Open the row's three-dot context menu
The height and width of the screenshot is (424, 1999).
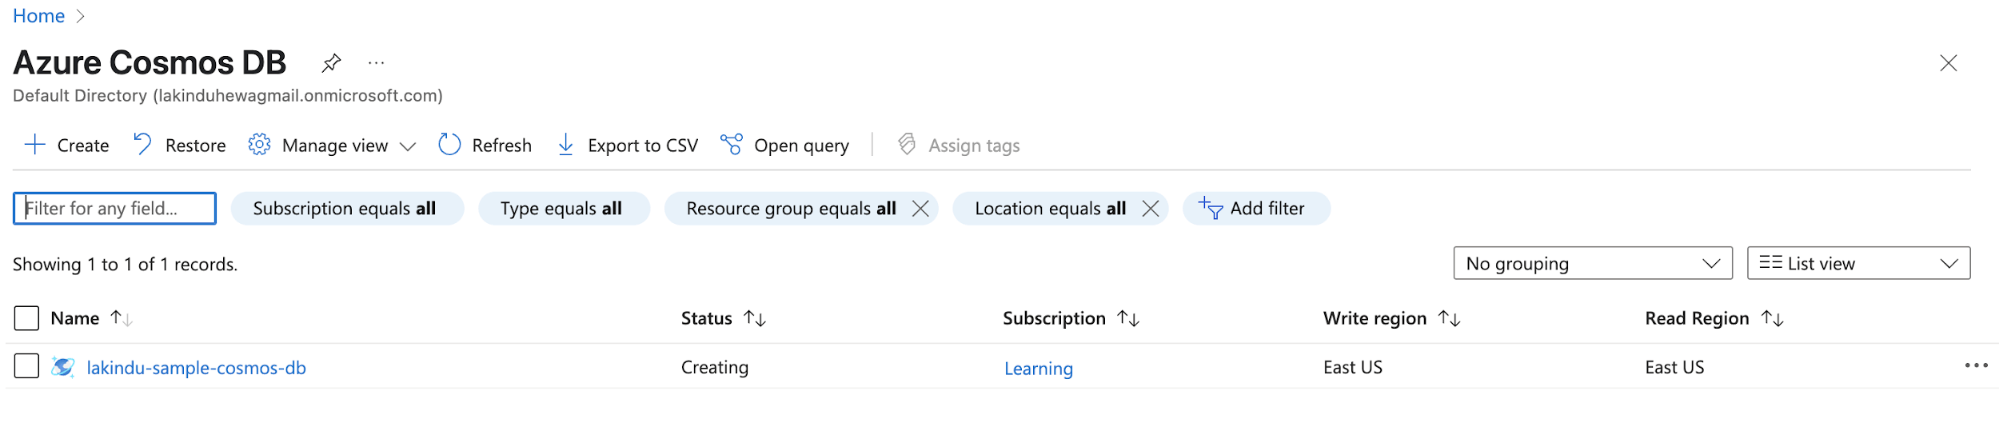click(x=1976, y=366)
